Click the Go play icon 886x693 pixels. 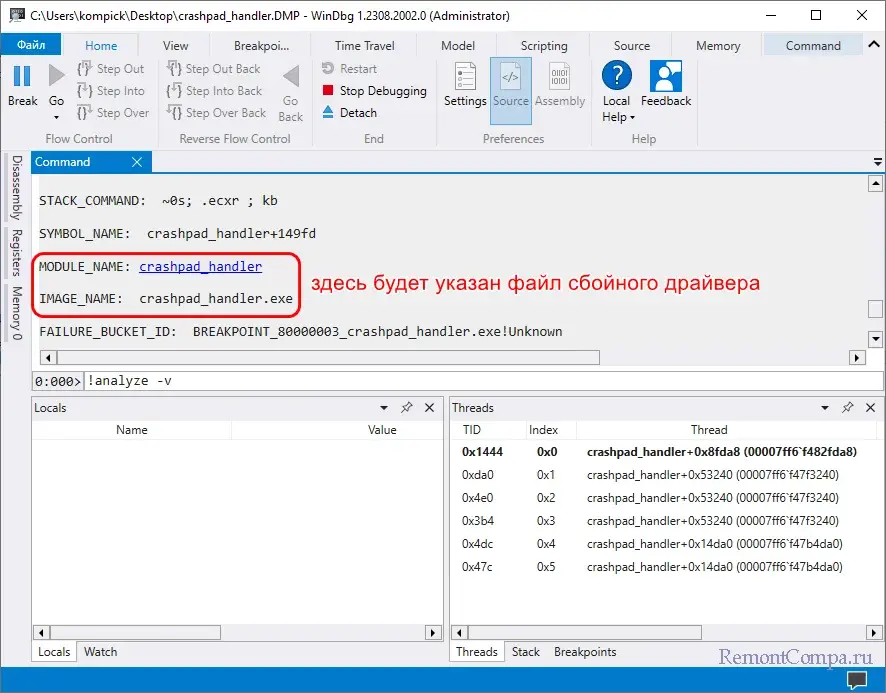(56, 76)
